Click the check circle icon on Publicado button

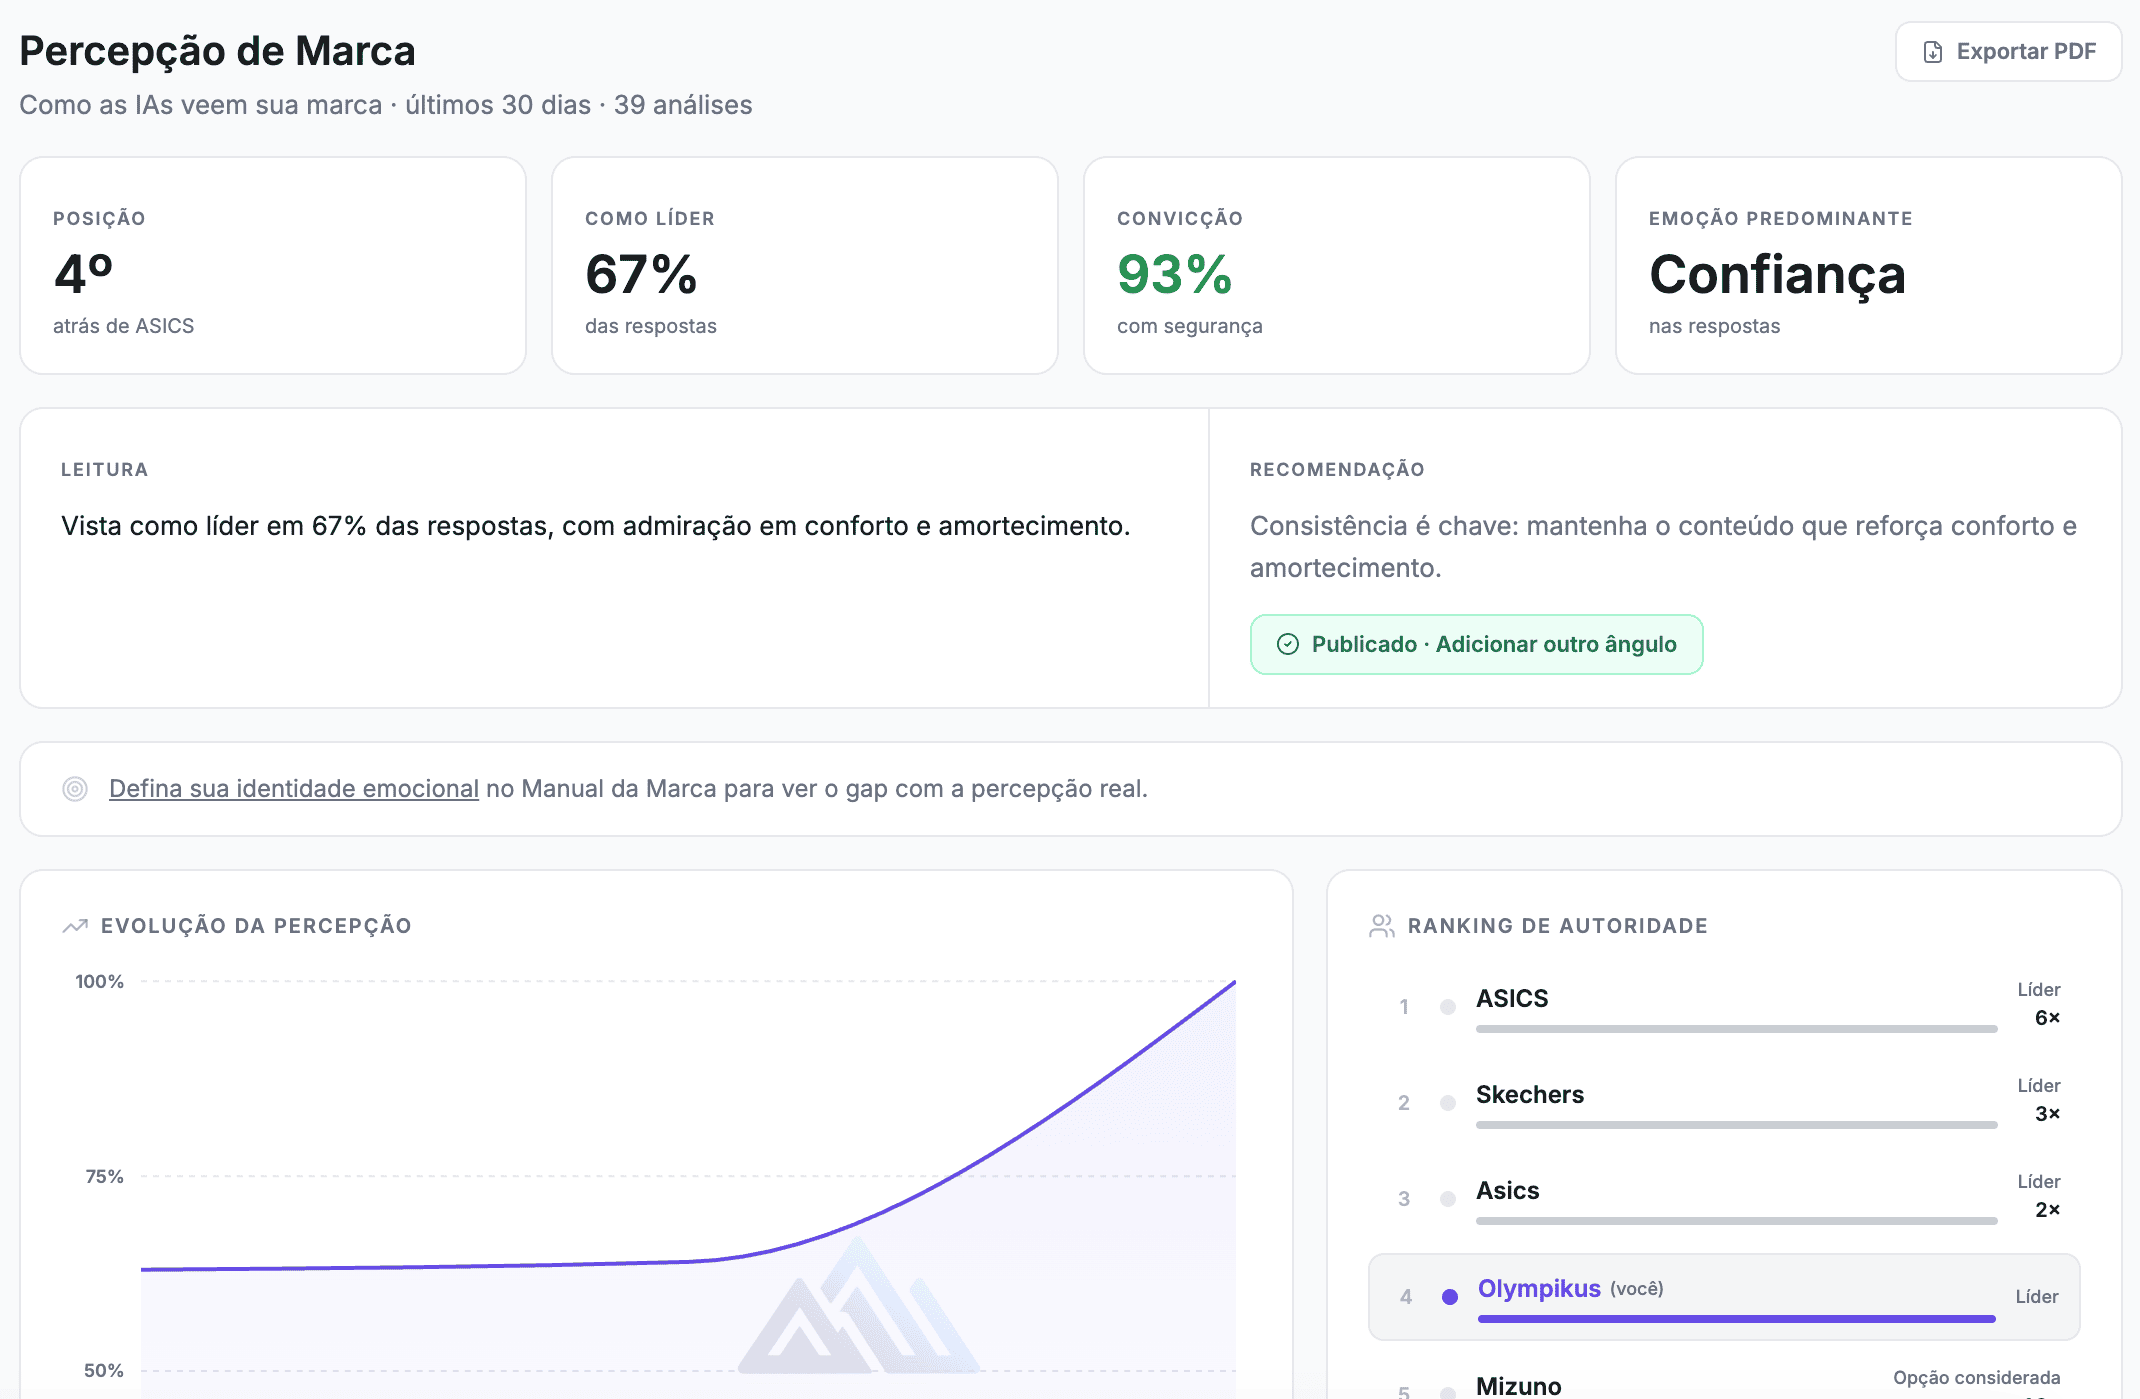click(1288, 644)
